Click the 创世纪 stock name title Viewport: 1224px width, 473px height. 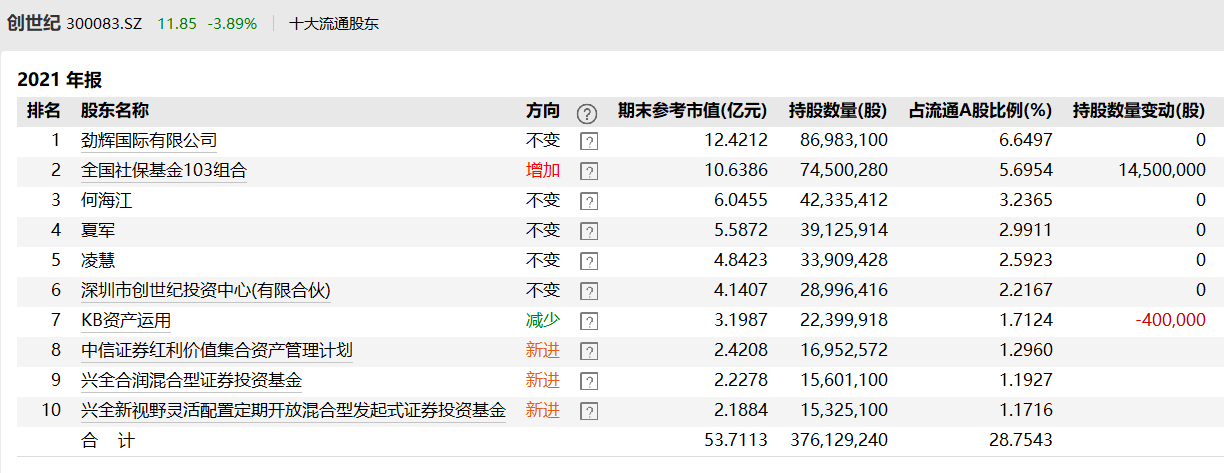(33, 22)
